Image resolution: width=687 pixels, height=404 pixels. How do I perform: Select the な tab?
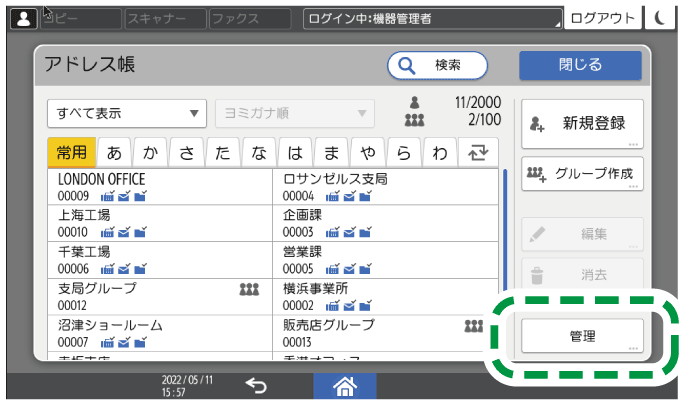(259, 152)
